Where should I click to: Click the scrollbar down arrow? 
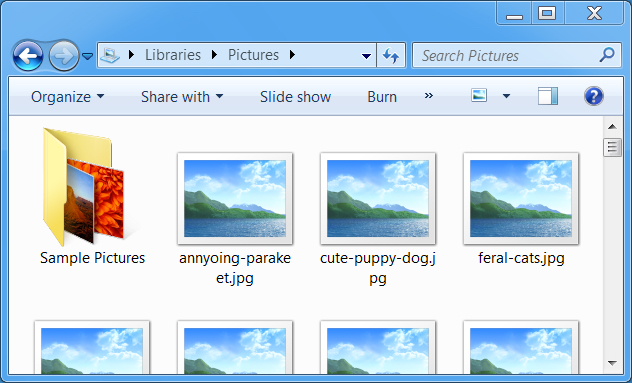point(612,363)
